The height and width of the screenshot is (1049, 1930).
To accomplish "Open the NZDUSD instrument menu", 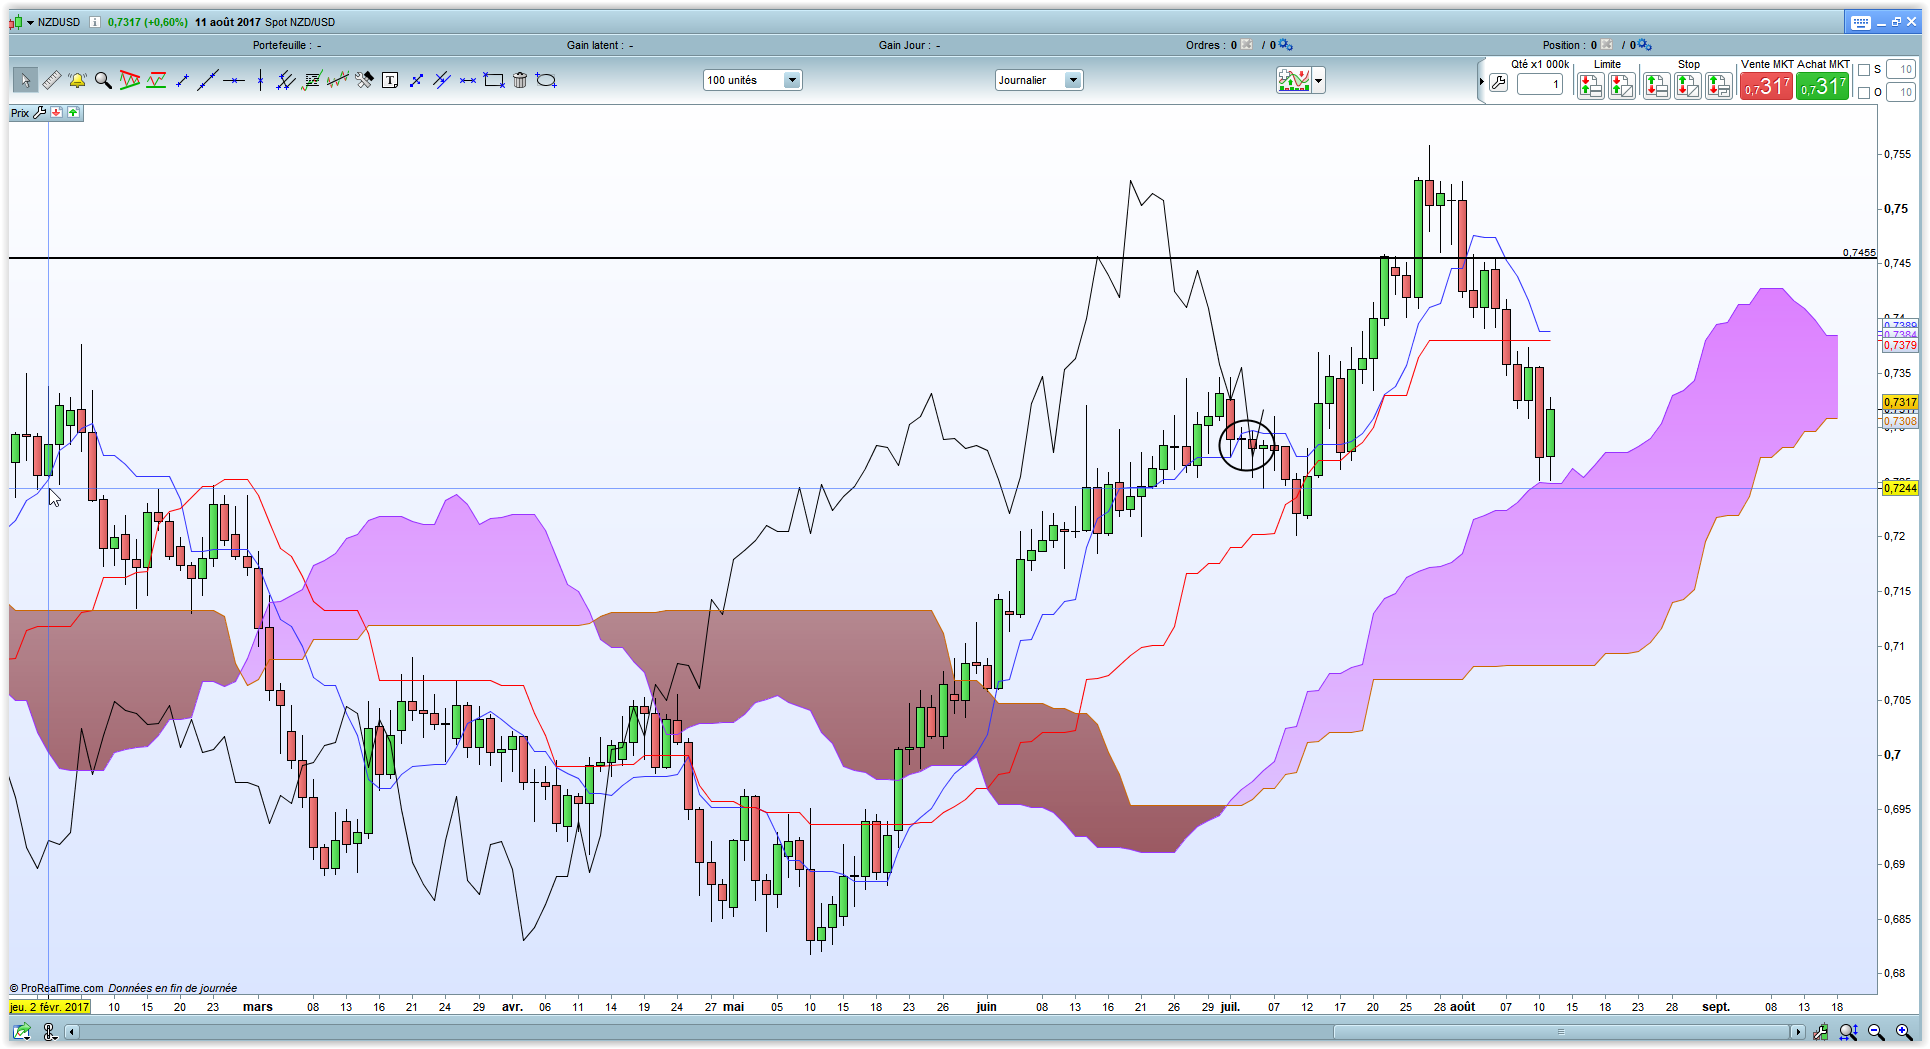I will [x=31, y=22].
